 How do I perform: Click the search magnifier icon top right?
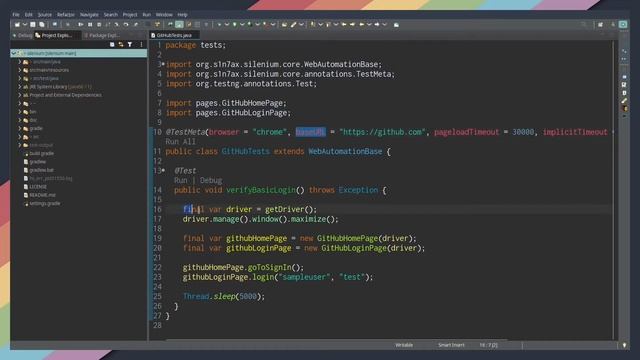pos(584,24)
